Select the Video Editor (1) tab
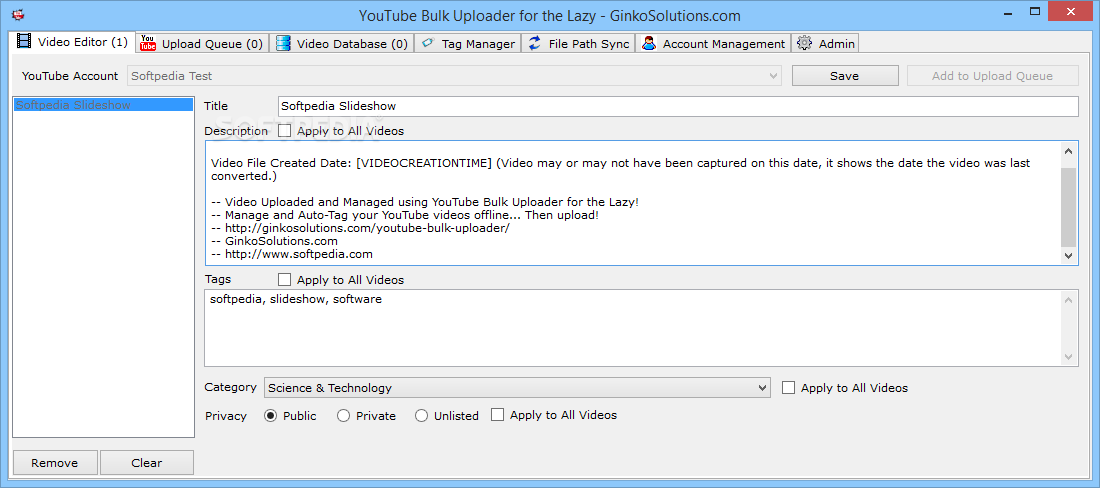The width and height of the screenshot is (1100, 488). coord(73,41)
